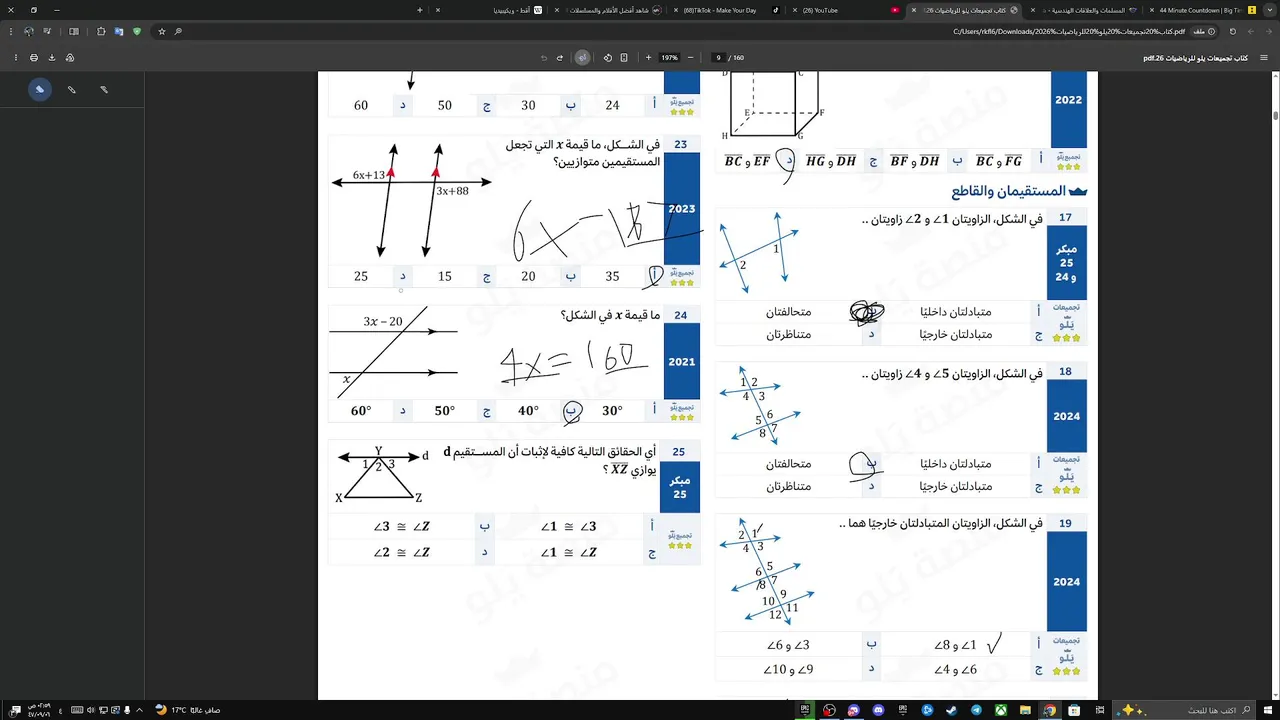Zoom in the PDF with plus button
1280x720 pixels.
click(648, 57)
